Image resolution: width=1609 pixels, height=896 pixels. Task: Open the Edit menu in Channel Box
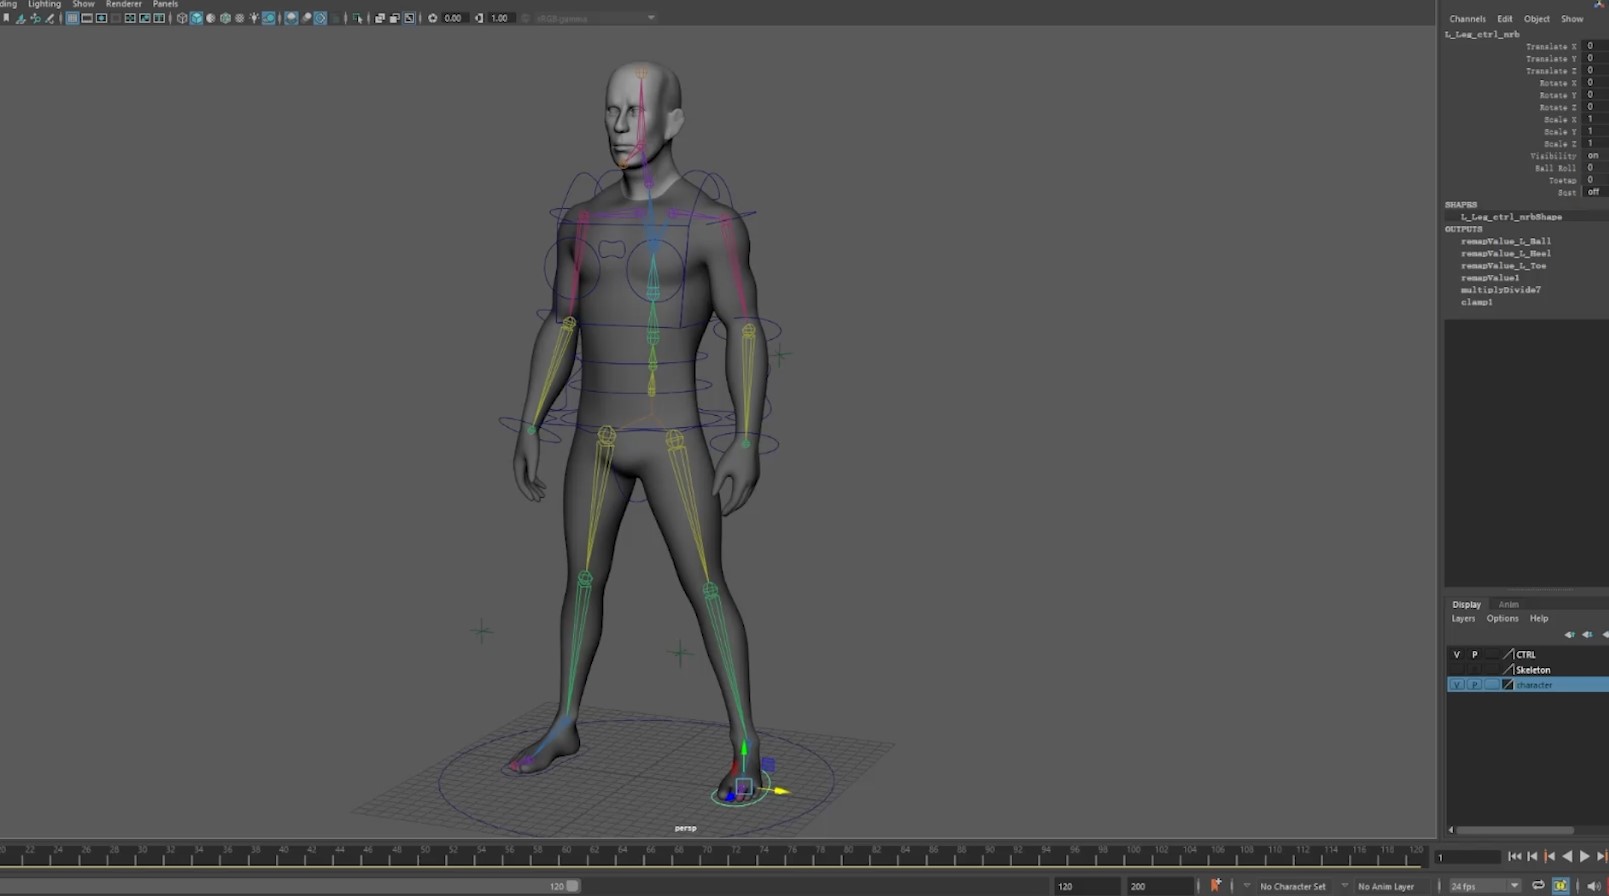(1504, 19)
